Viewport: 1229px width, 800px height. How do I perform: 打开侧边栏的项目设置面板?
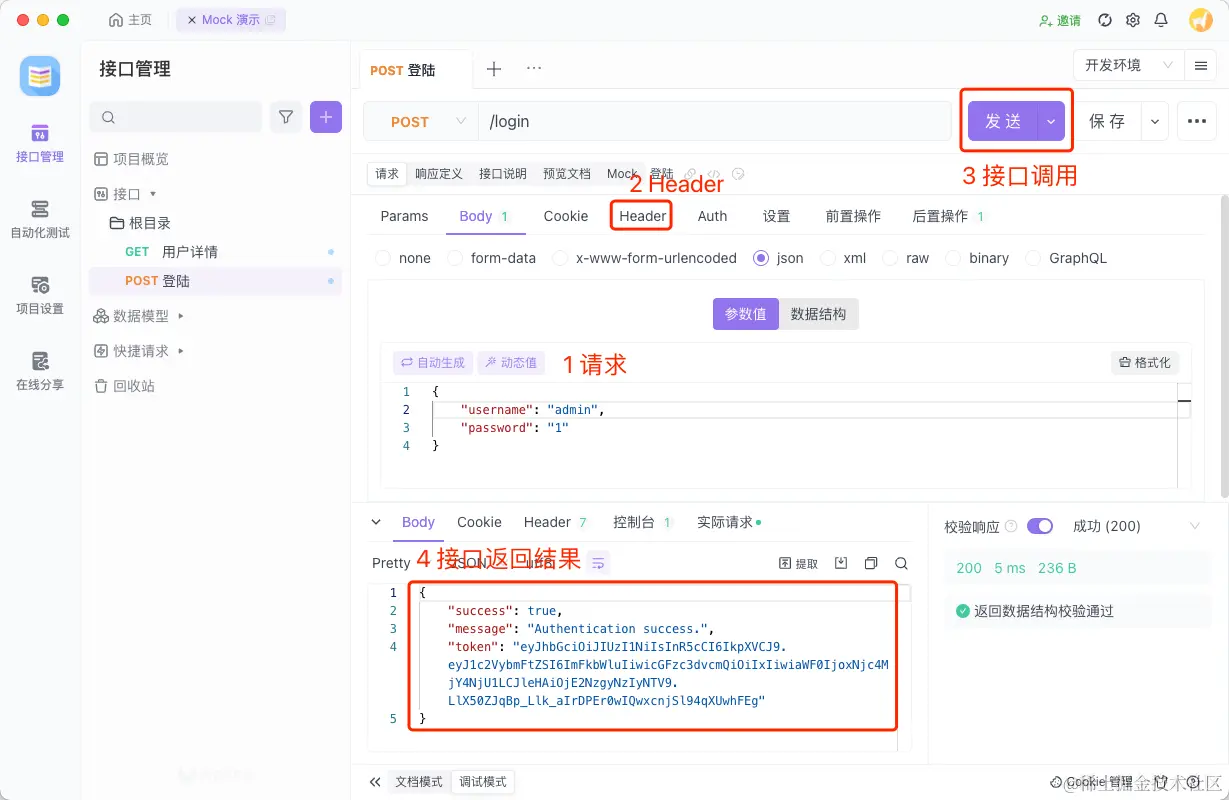point(39,296)
